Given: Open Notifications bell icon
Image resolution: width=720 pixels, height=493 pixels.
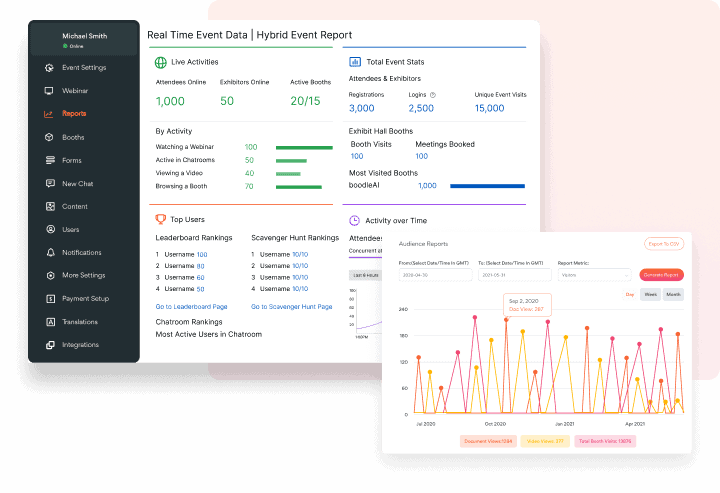Looking at the screenshot, I should click(50, 253).
